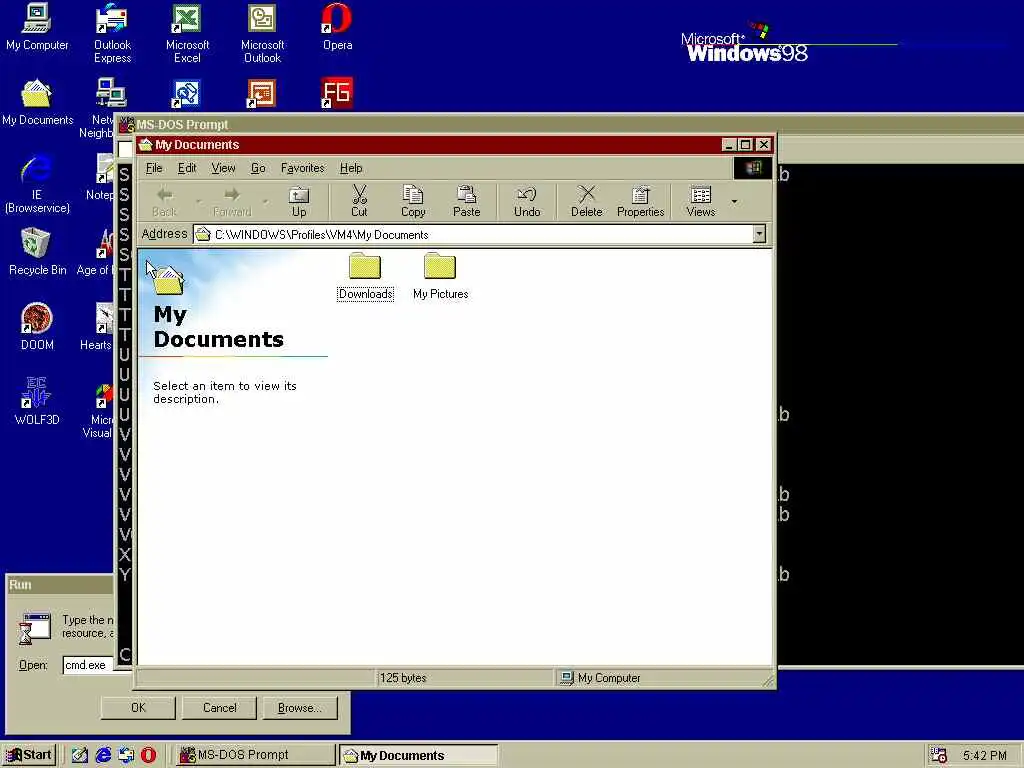Click the Delete X toolbar icon
This screenshot has height=768, width=1024.
click(x=586, y=201)
